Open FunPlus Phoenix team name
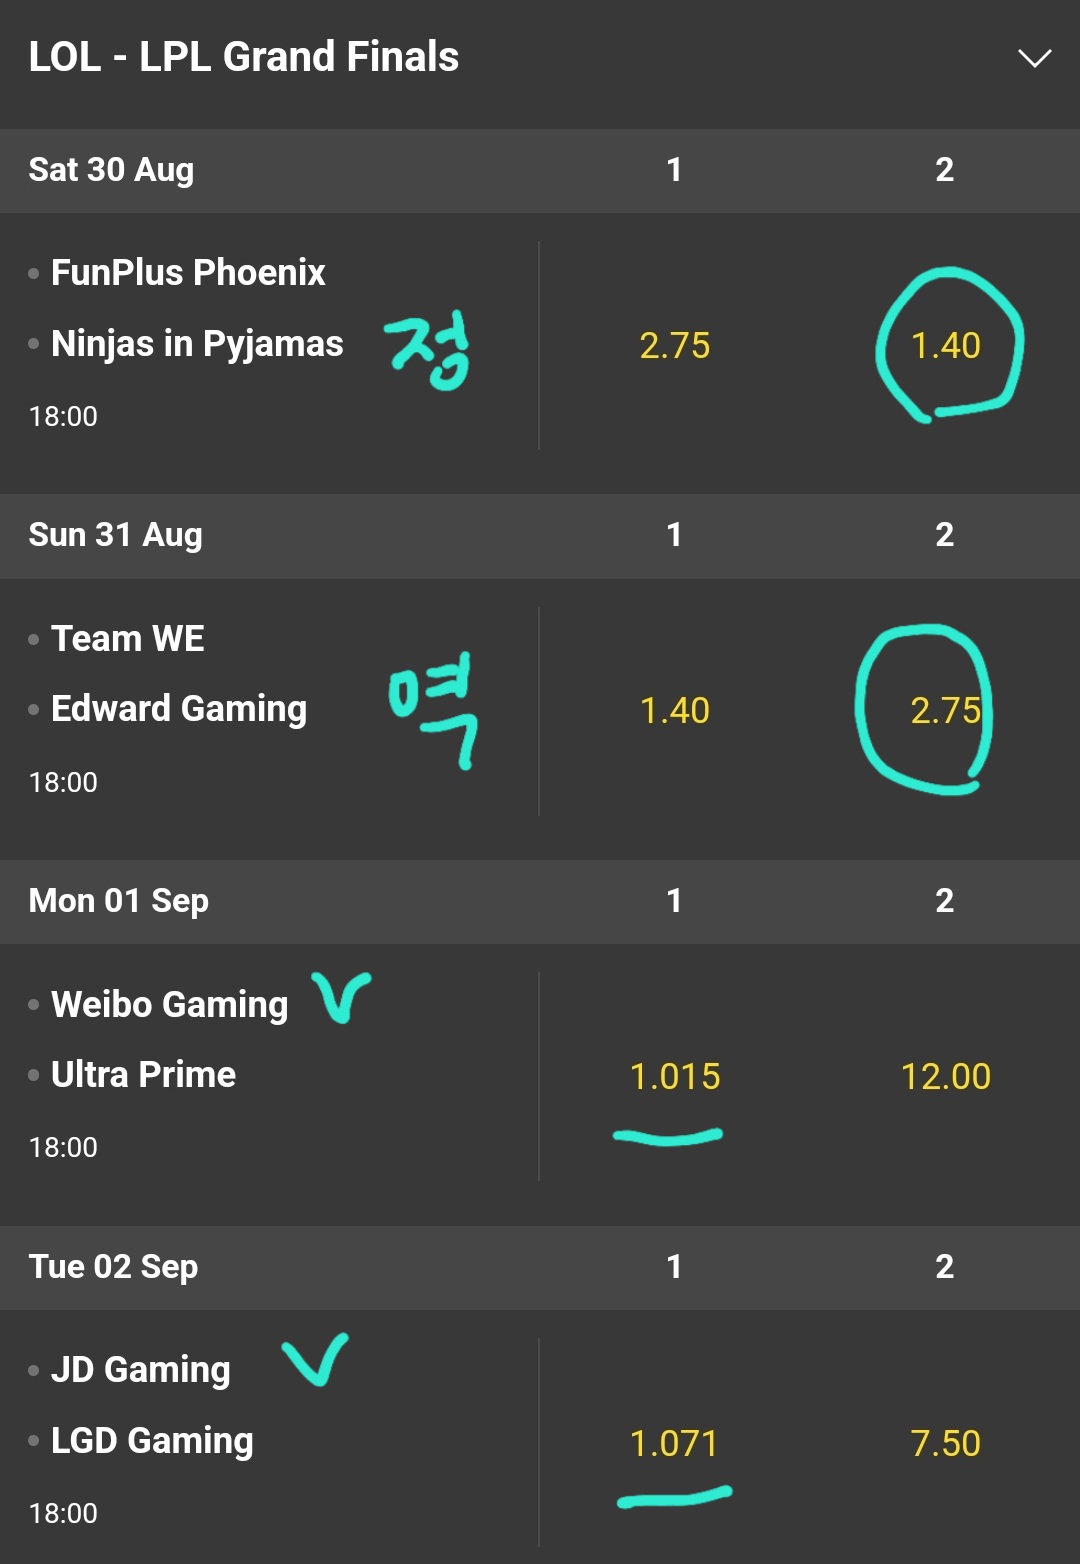 pos(188,272)
